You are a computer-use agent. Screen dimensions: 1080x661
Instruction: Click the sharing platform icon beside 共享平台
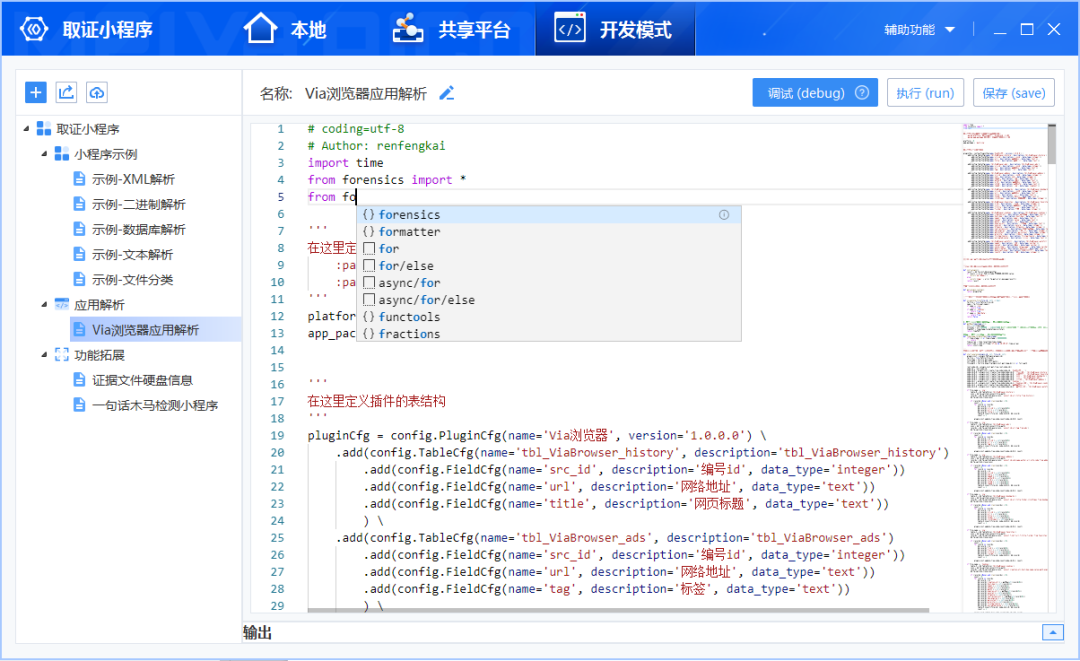click(x=408, y=28)
